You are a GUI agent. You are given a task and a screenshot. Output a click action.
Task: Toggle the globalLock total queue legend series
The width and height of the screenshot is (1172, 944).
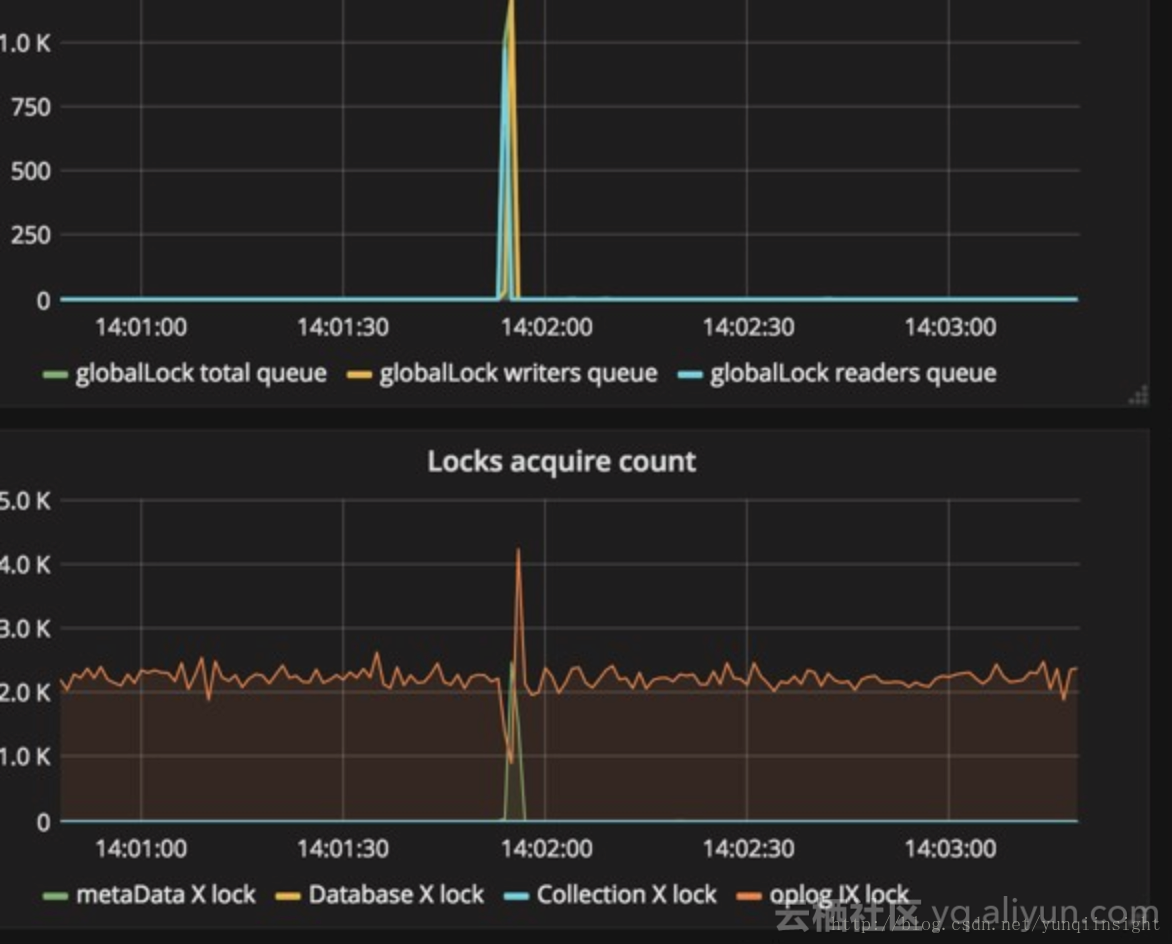[x=201, y=373]
